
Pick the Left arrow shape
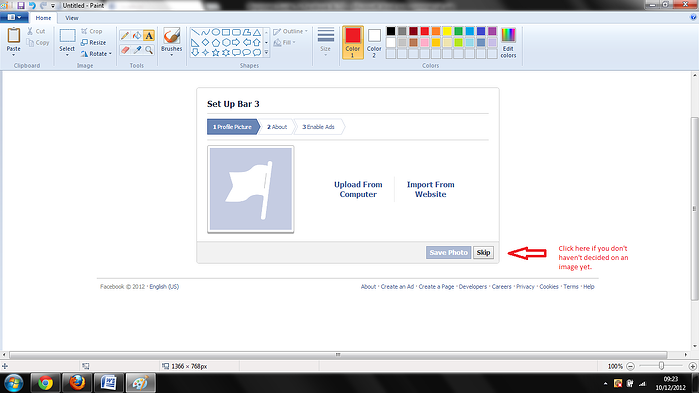click(247, 42)
